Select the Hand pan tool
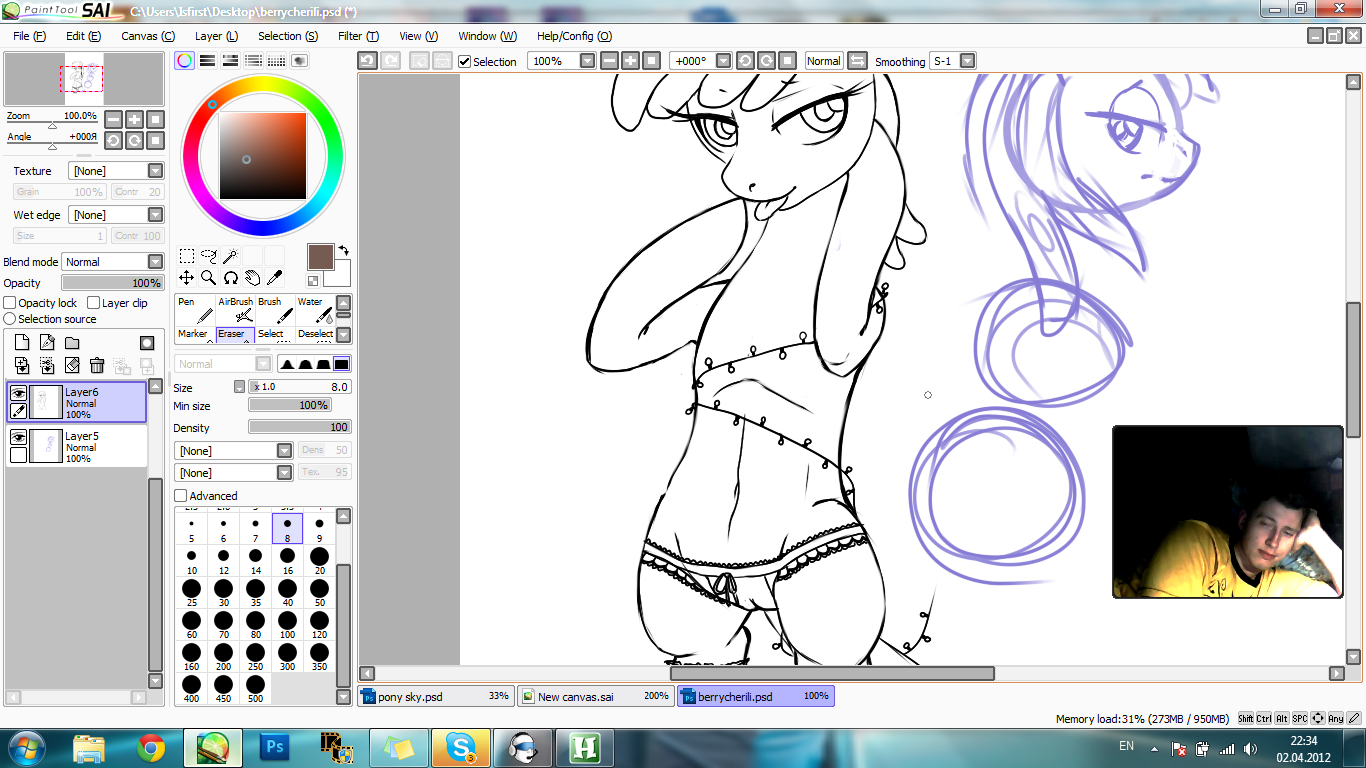 tap(253, 277)
